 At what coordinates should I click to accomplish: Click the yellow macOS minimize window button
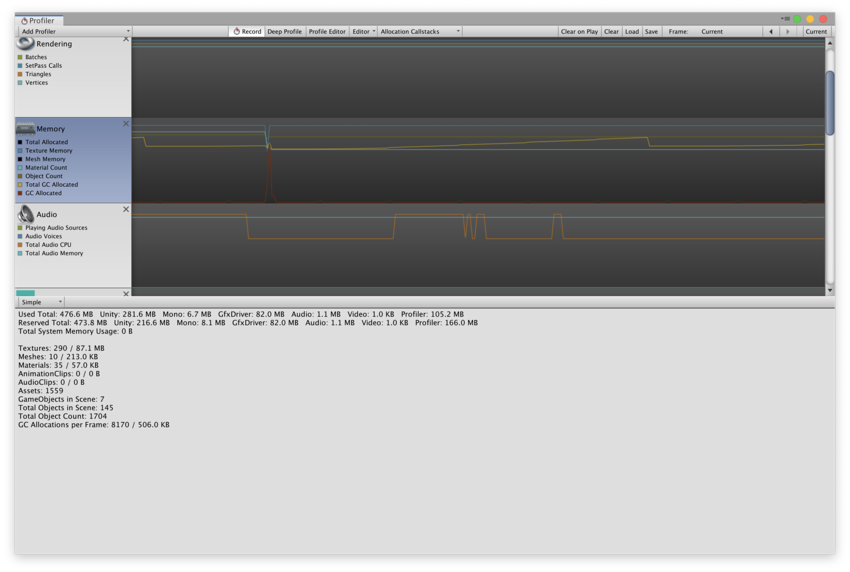point(810,19)
